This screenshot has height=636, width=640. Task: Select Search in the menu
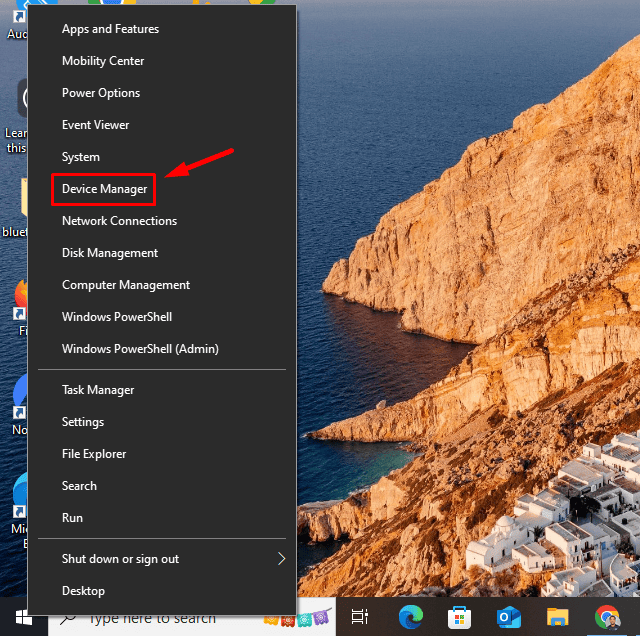(x=162, y=486)
